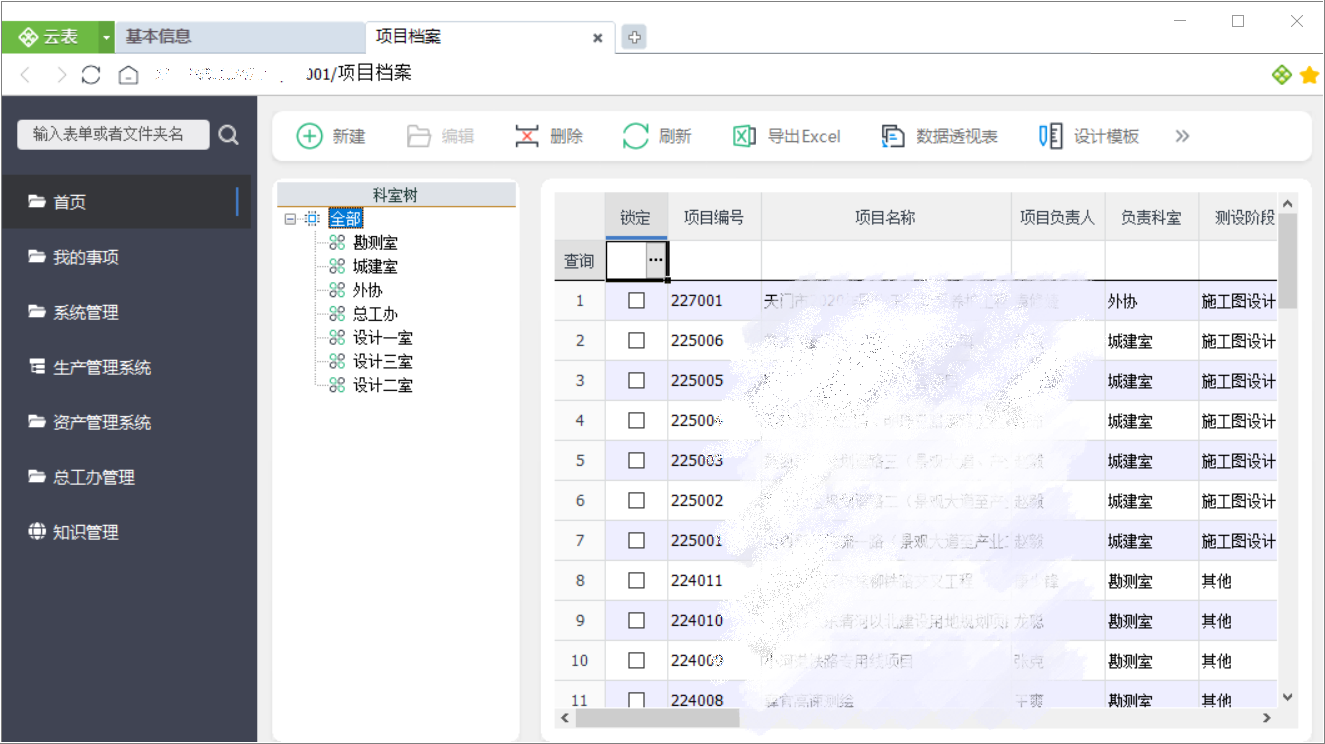Select 总工办 in the 科室树
Screen dimensions: 1325x744
tap(375, 314)
